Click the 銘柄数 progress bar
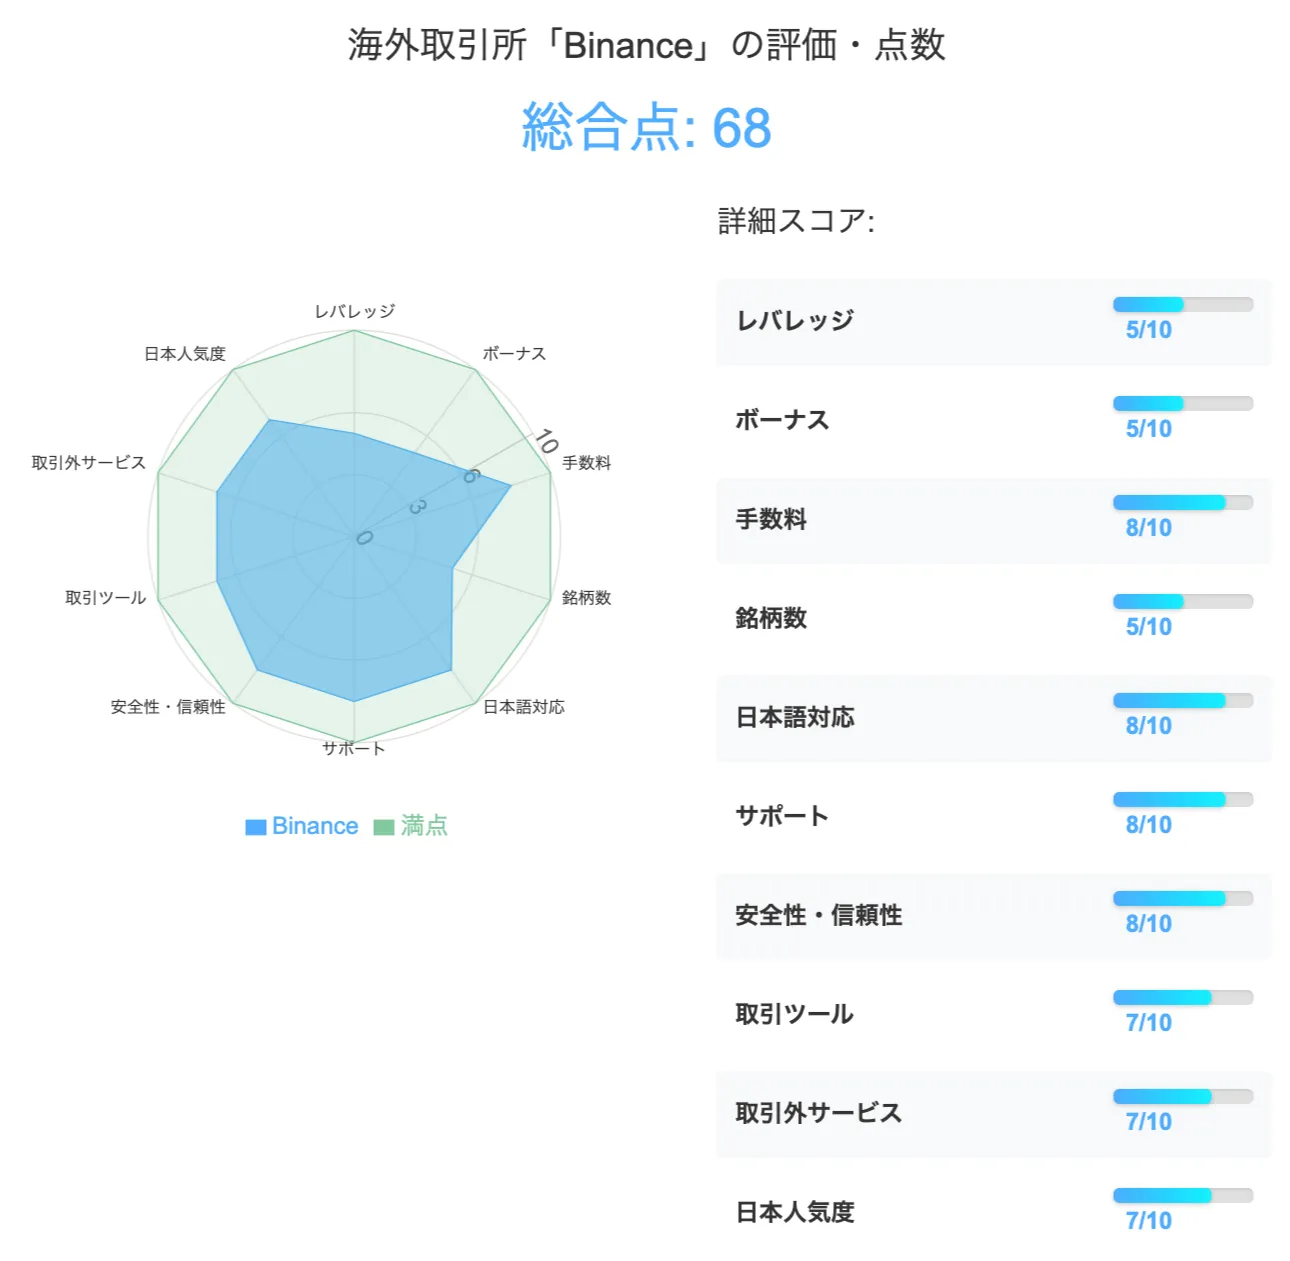The image size is (1290, 1261). 1183,602
